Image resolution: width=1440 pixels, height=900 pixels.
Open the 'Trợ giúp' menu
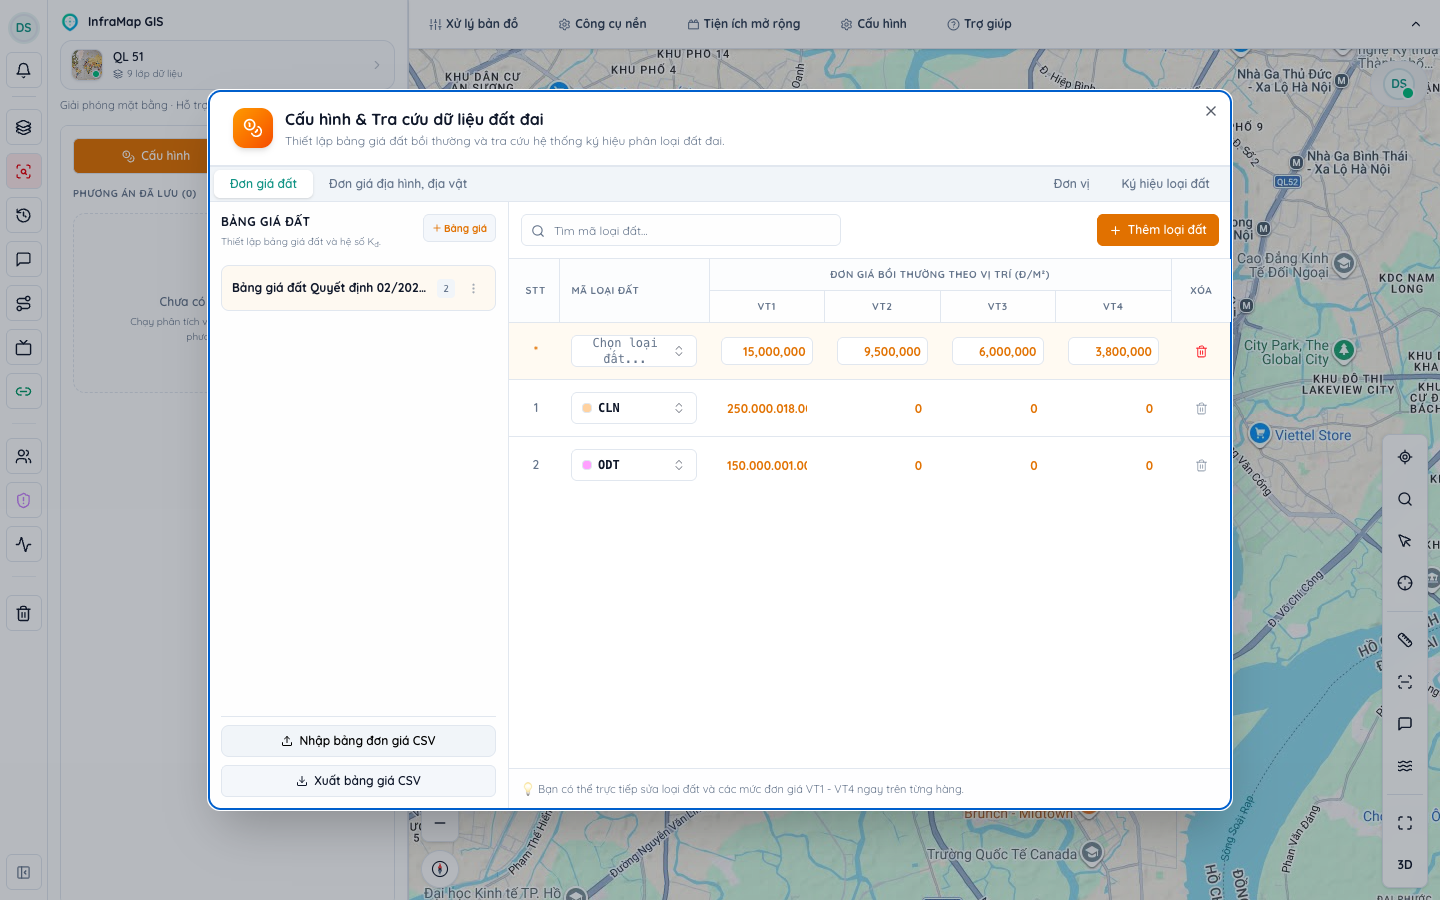pos(980,24)
